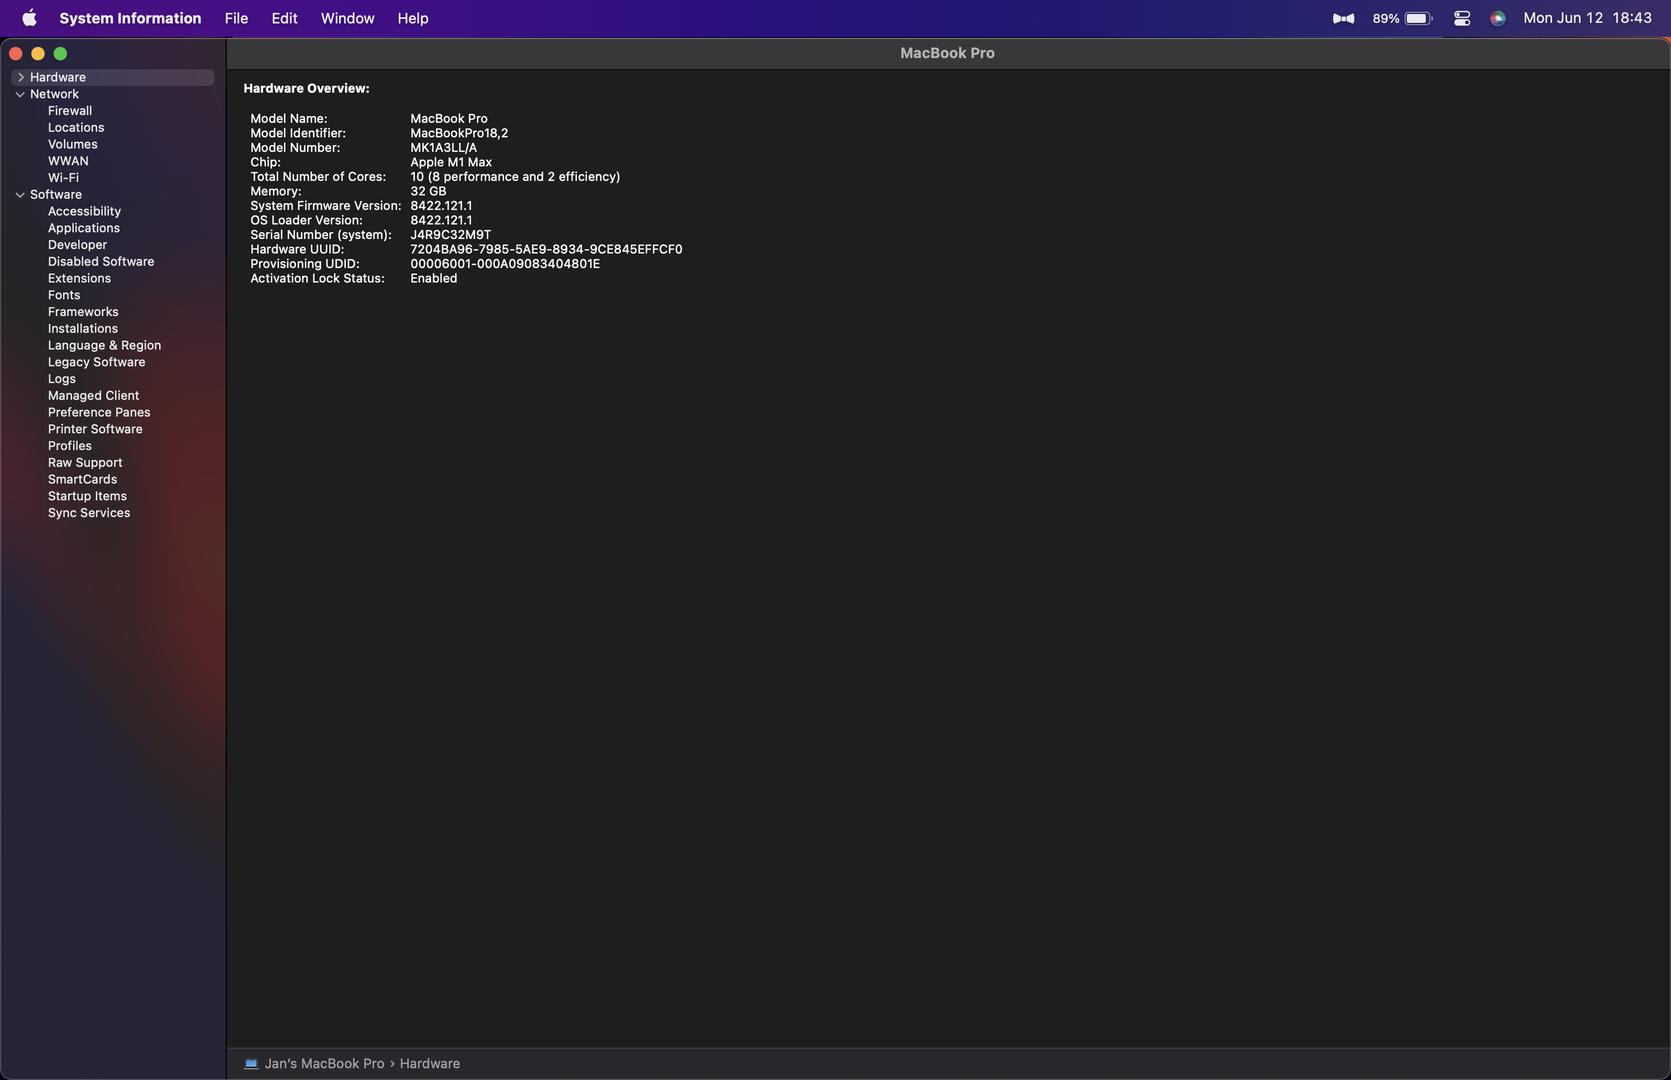1671x1080 pixels.
Task: Select Startup Items in sidebar
Action: (87, 496)
